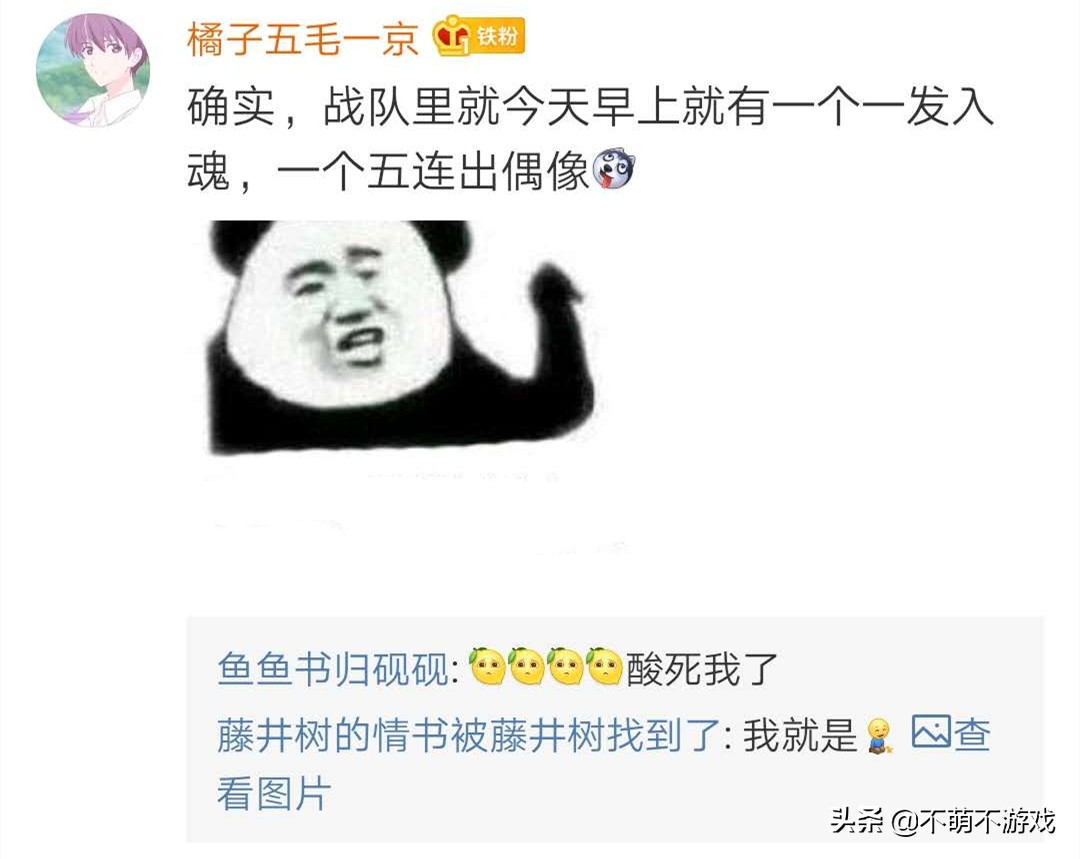
Task: Open 鱼鱼书归砚砚's profile link
Action: click(x=333, y=669)
